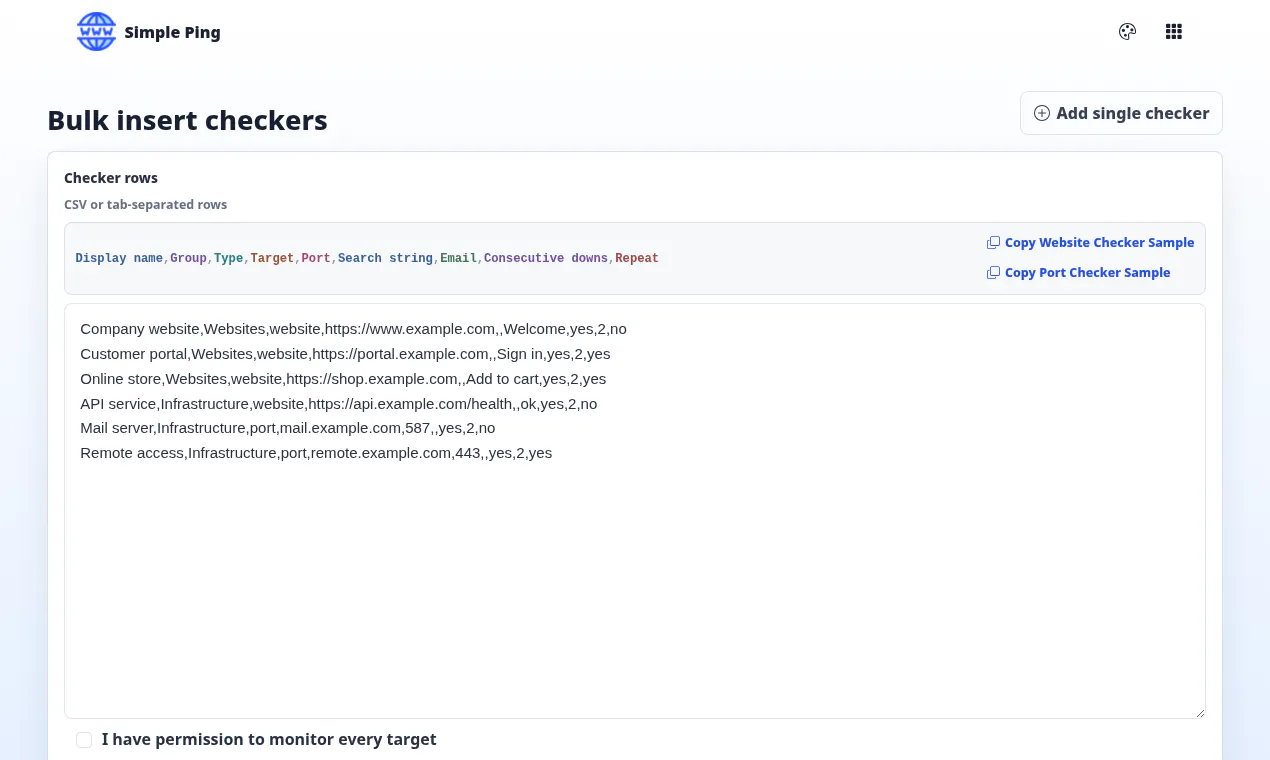Click the copy icon beside Website Checker Sample
The image size is (1270, 760).
pos(993,243)
